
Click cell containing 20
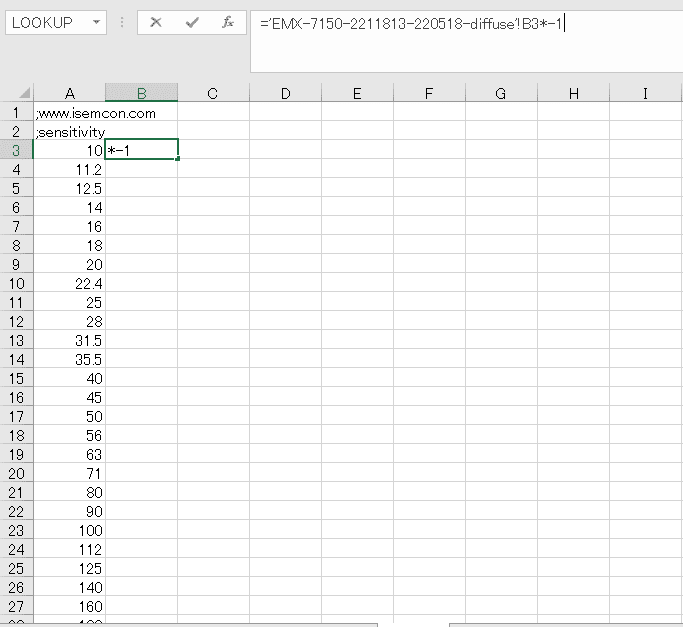[x=69, y=264]
